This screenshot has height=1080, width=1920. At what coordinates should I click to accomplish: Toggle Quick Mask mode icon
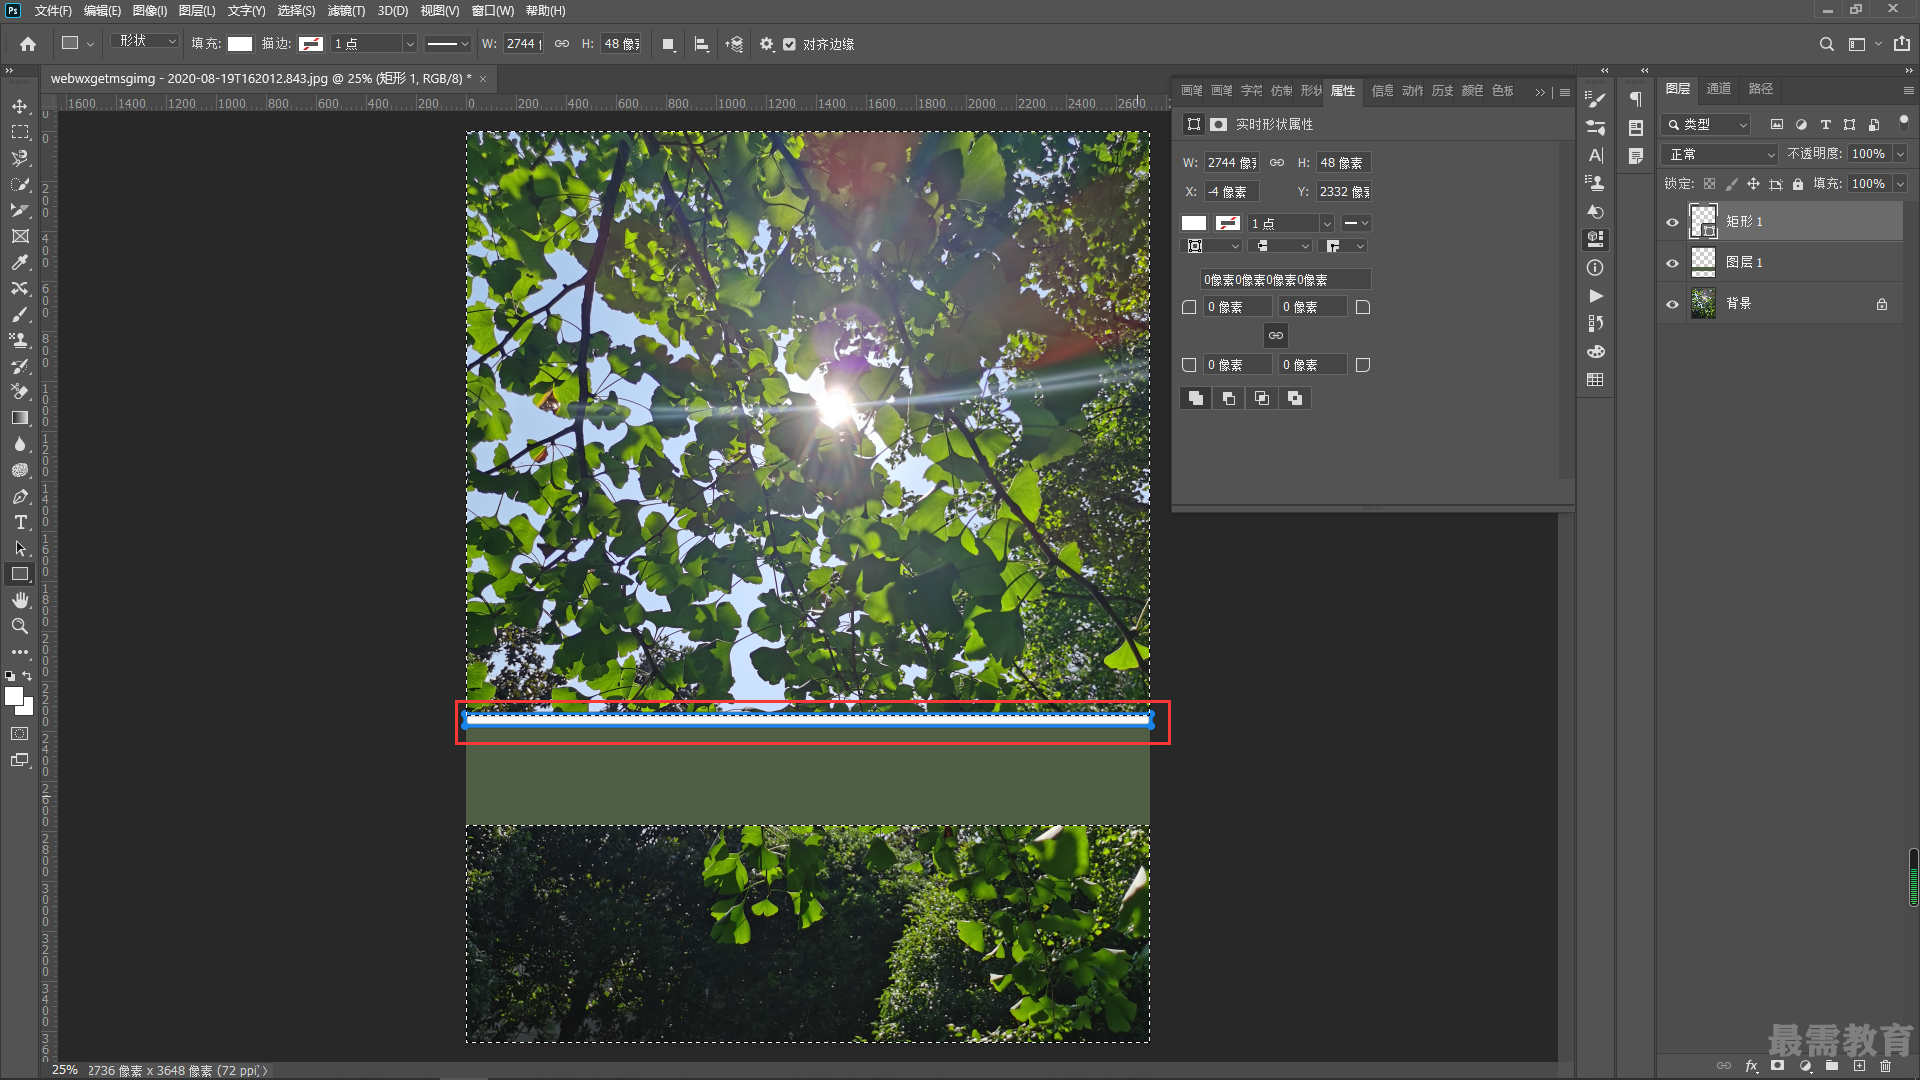[20, 733]
